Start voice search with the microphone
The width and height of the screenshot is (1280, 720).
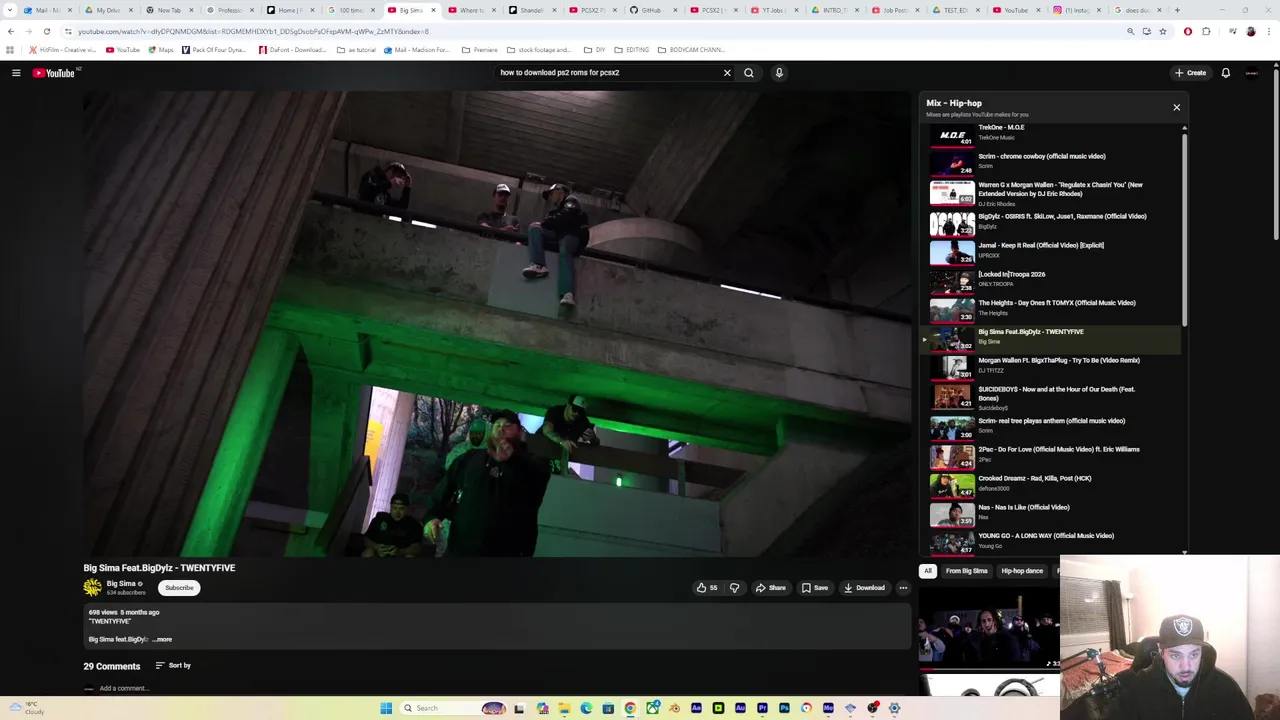779,73
